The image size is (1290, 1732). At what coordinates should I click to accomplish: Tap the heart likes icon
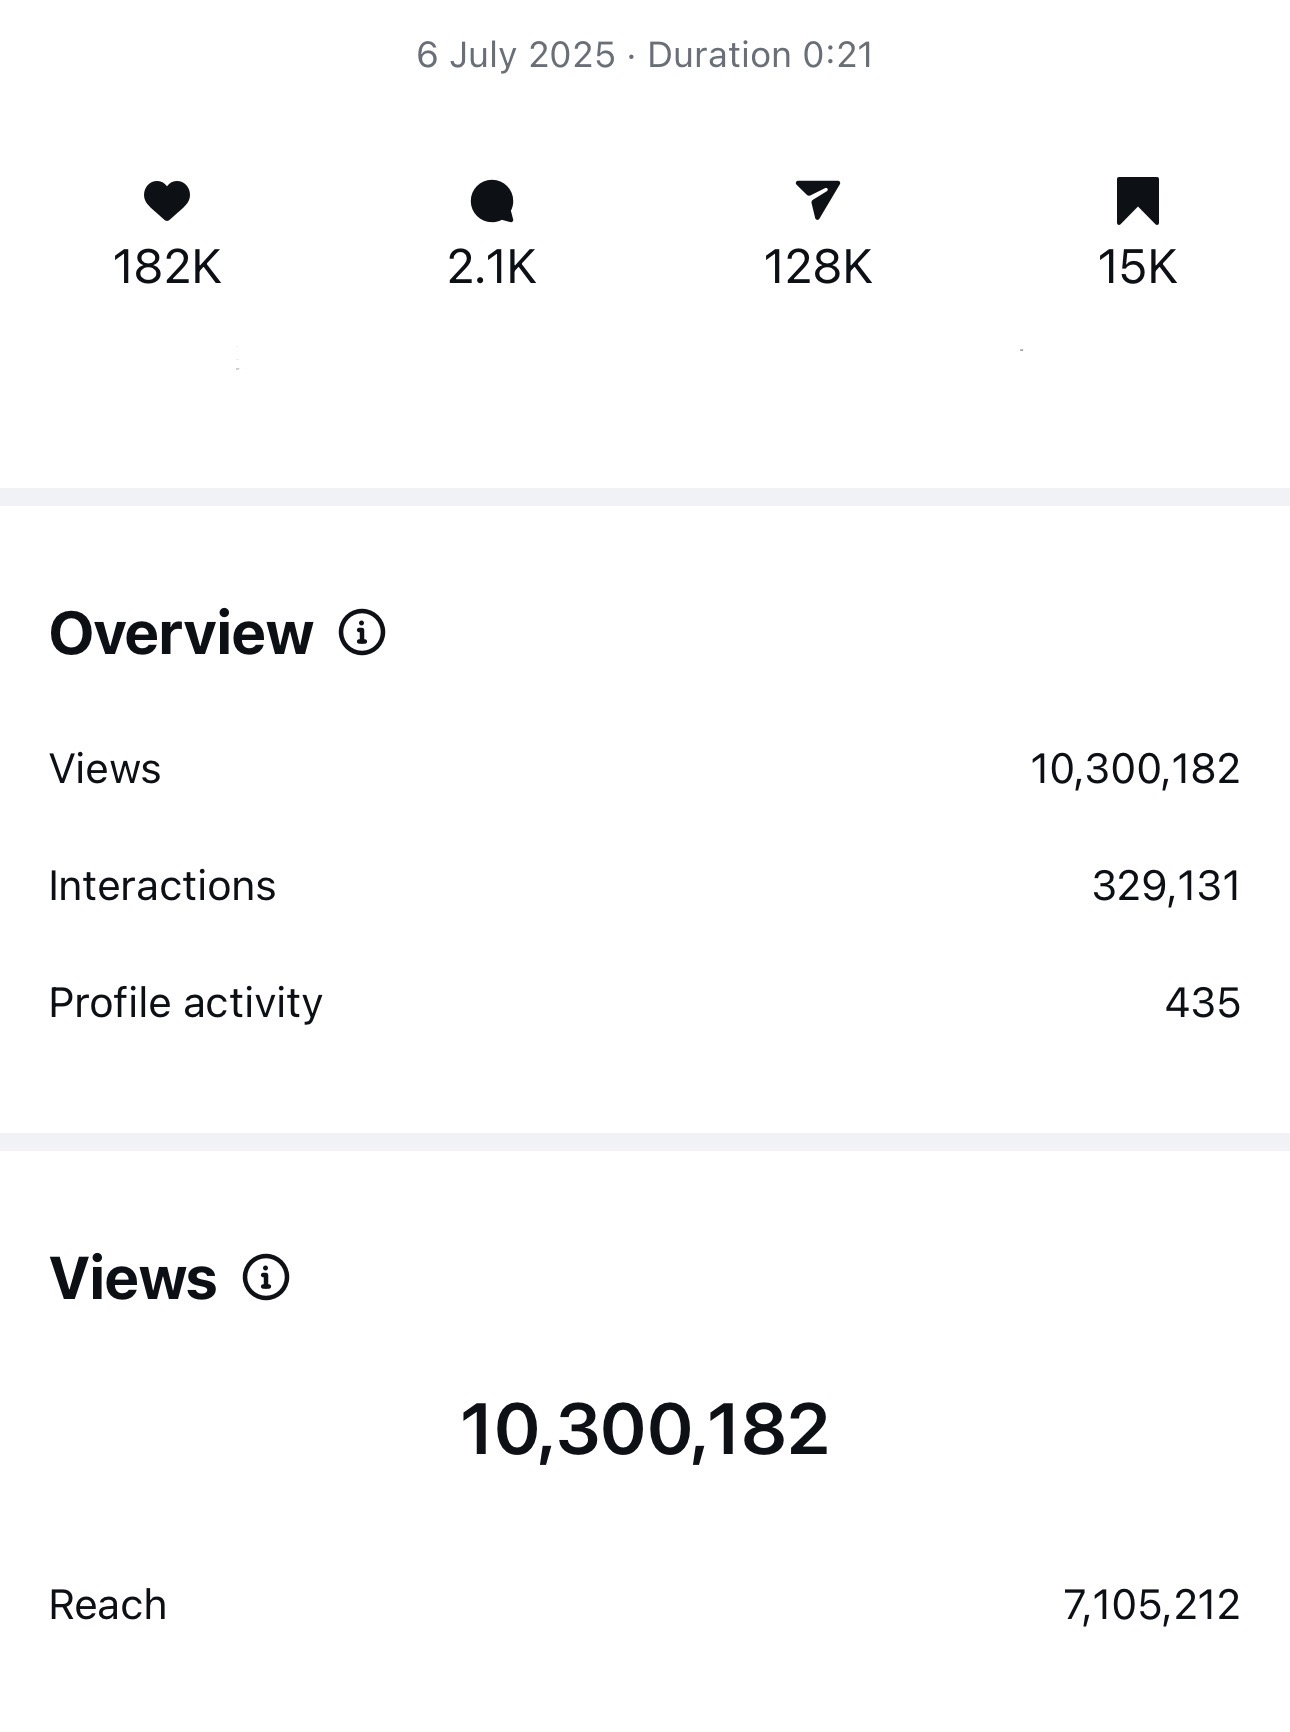coord(166,200)
